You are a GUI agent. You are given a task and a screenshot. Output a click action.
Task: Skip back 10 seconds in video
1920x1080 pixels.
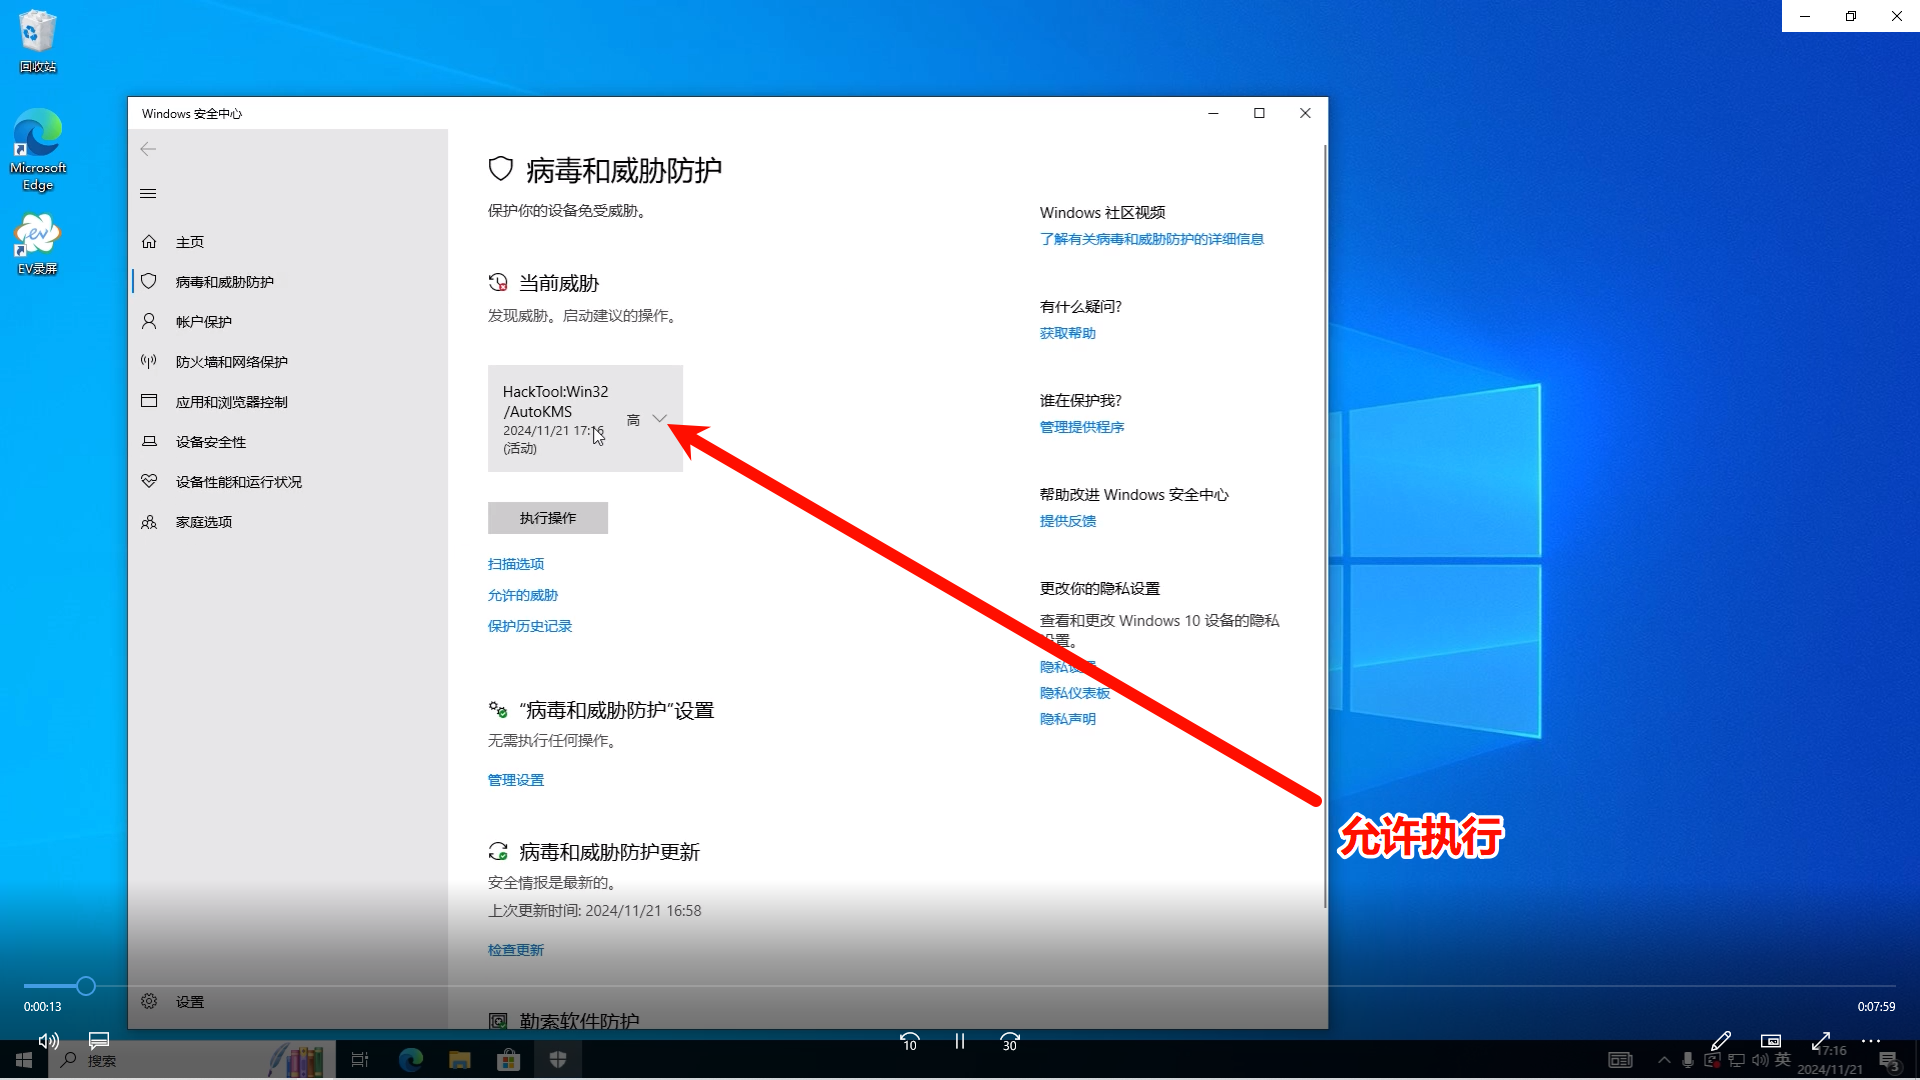910,1042
